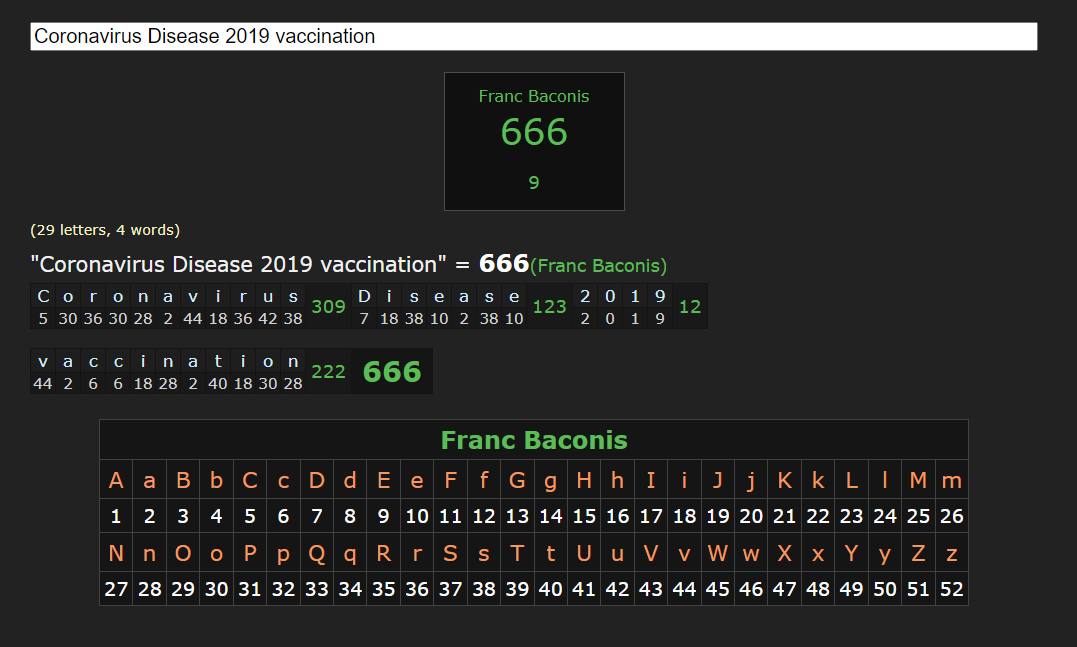Viewport: 1077px width, 647px height.
Task: Select the vaccination word total 222
Action: (328, 372)
